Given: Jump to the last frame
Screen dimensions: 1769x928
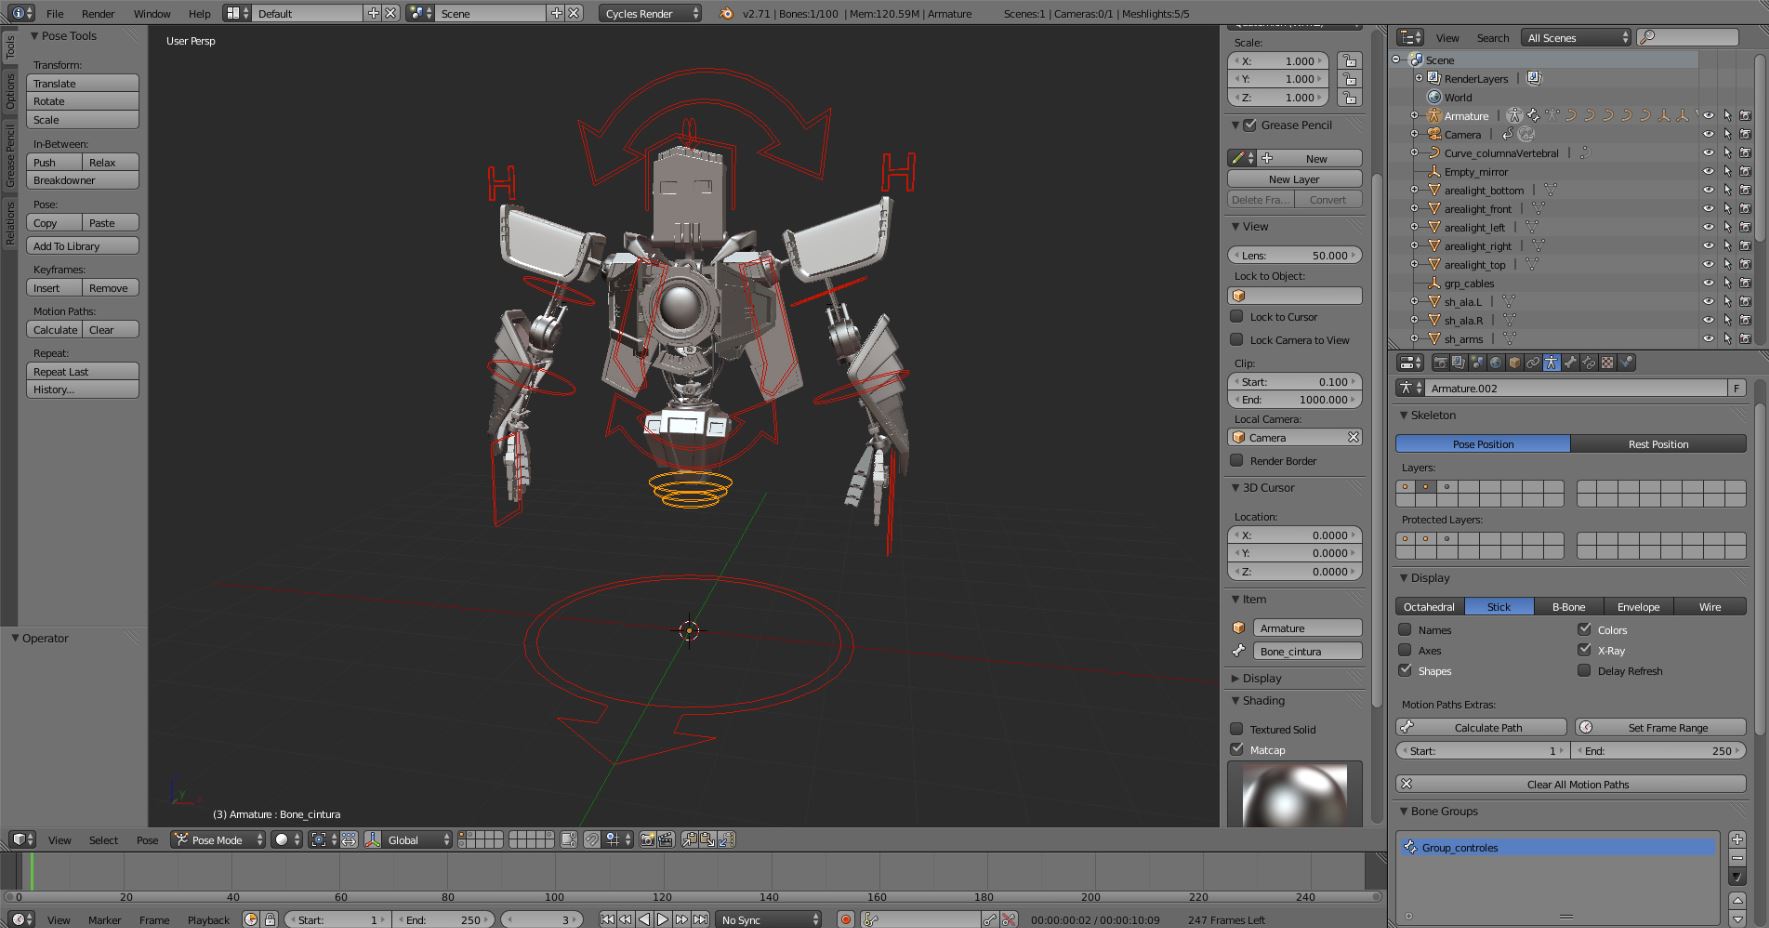Looking at the screenshot, I should (x=701, y=920).
